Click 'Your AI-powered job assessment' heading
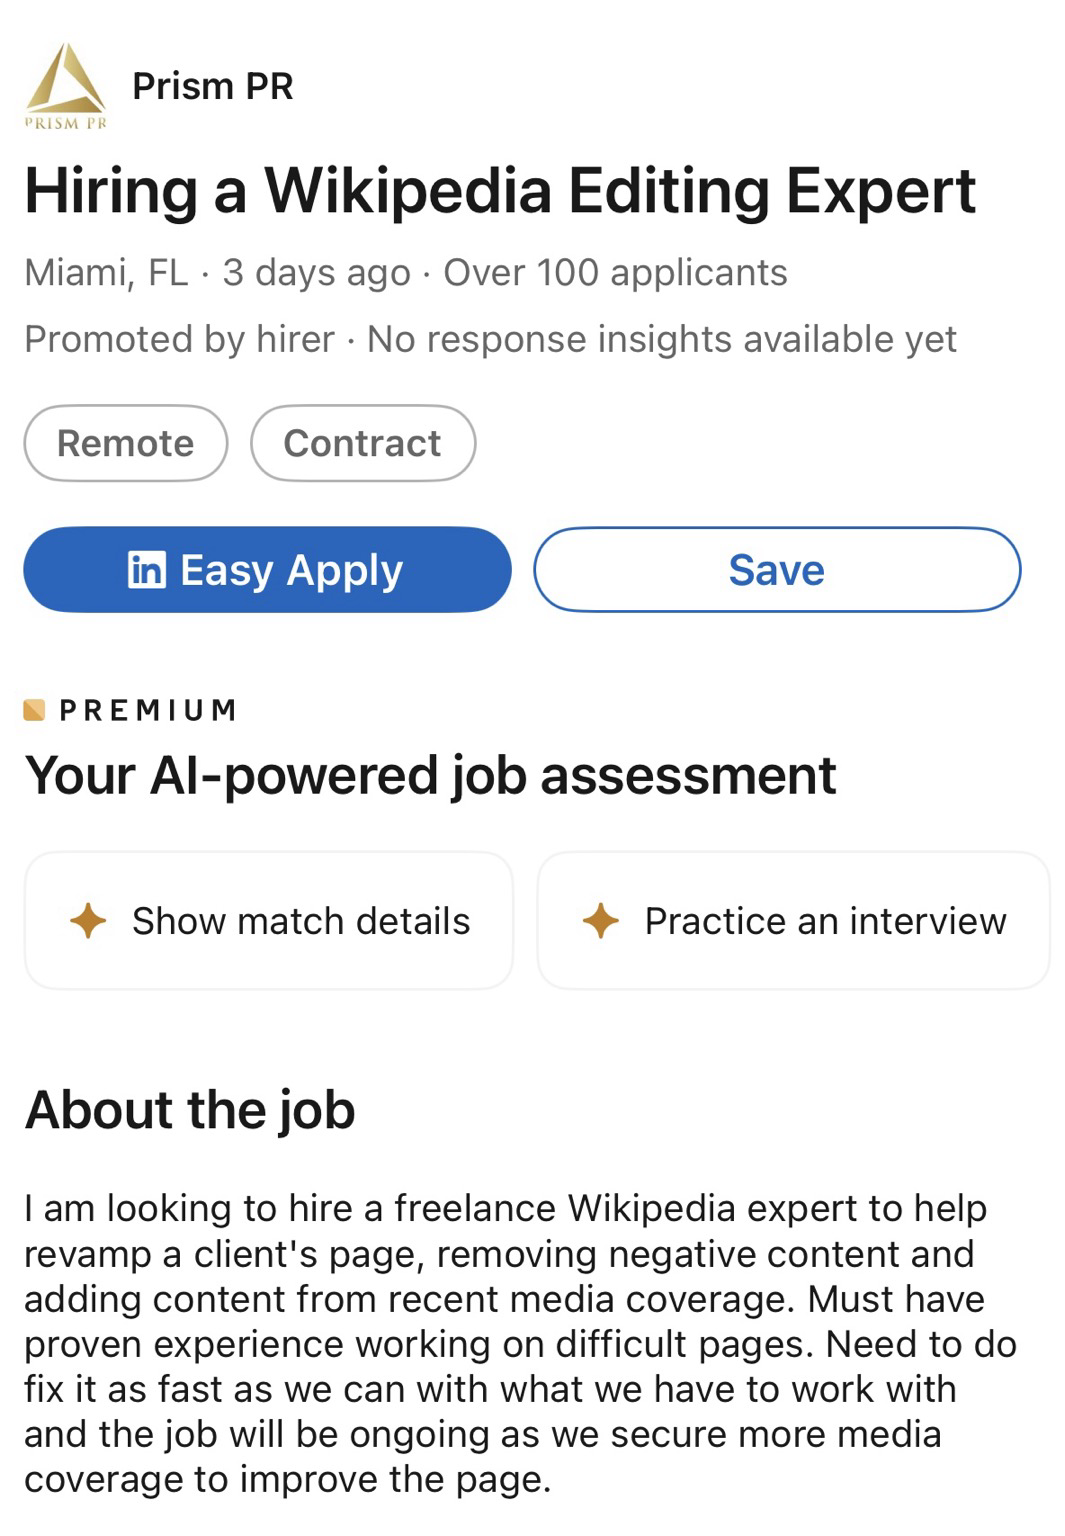Image resolution: width=1065 pixels, height=1536 pixels. pyautogui.click(x=430, y=775)
